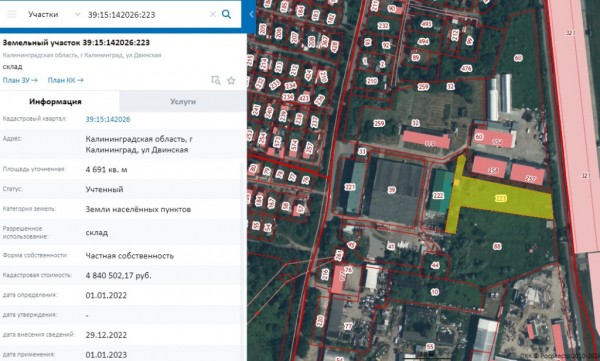Screen dimensions: 600x361
Task: Open the hamburger menu icon
Action: pos(12,15)
